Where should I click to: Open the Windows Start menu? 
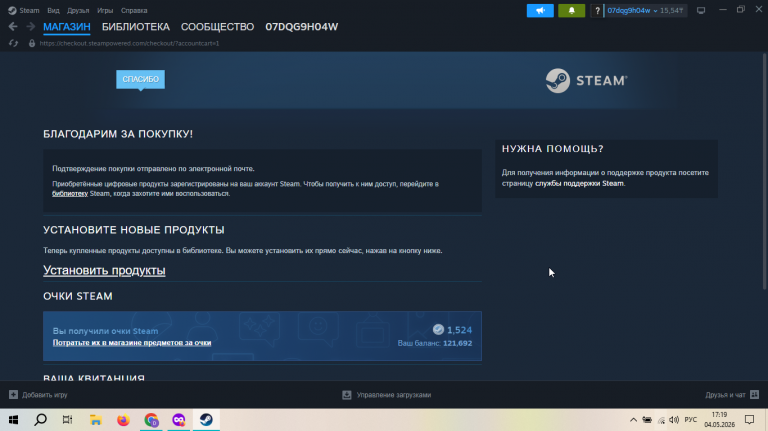[x=13, y=420]
